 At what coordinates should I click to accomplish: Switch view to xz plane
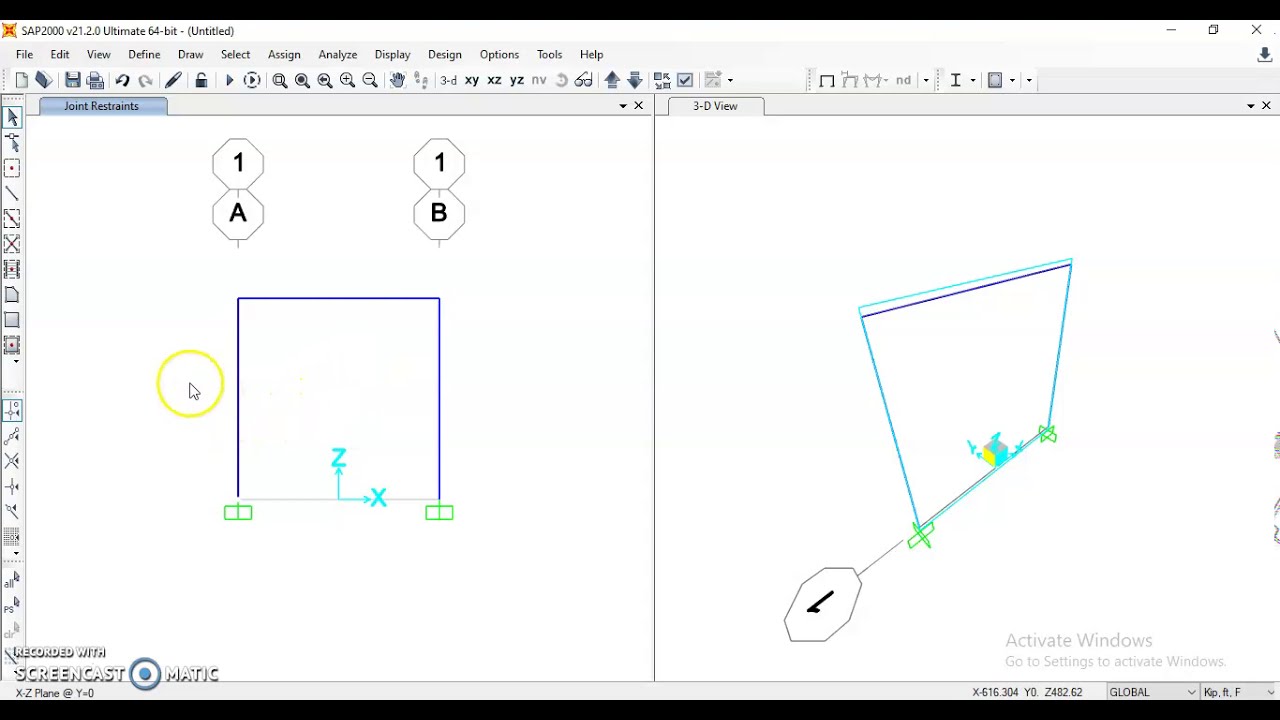(x=494, y=80)
